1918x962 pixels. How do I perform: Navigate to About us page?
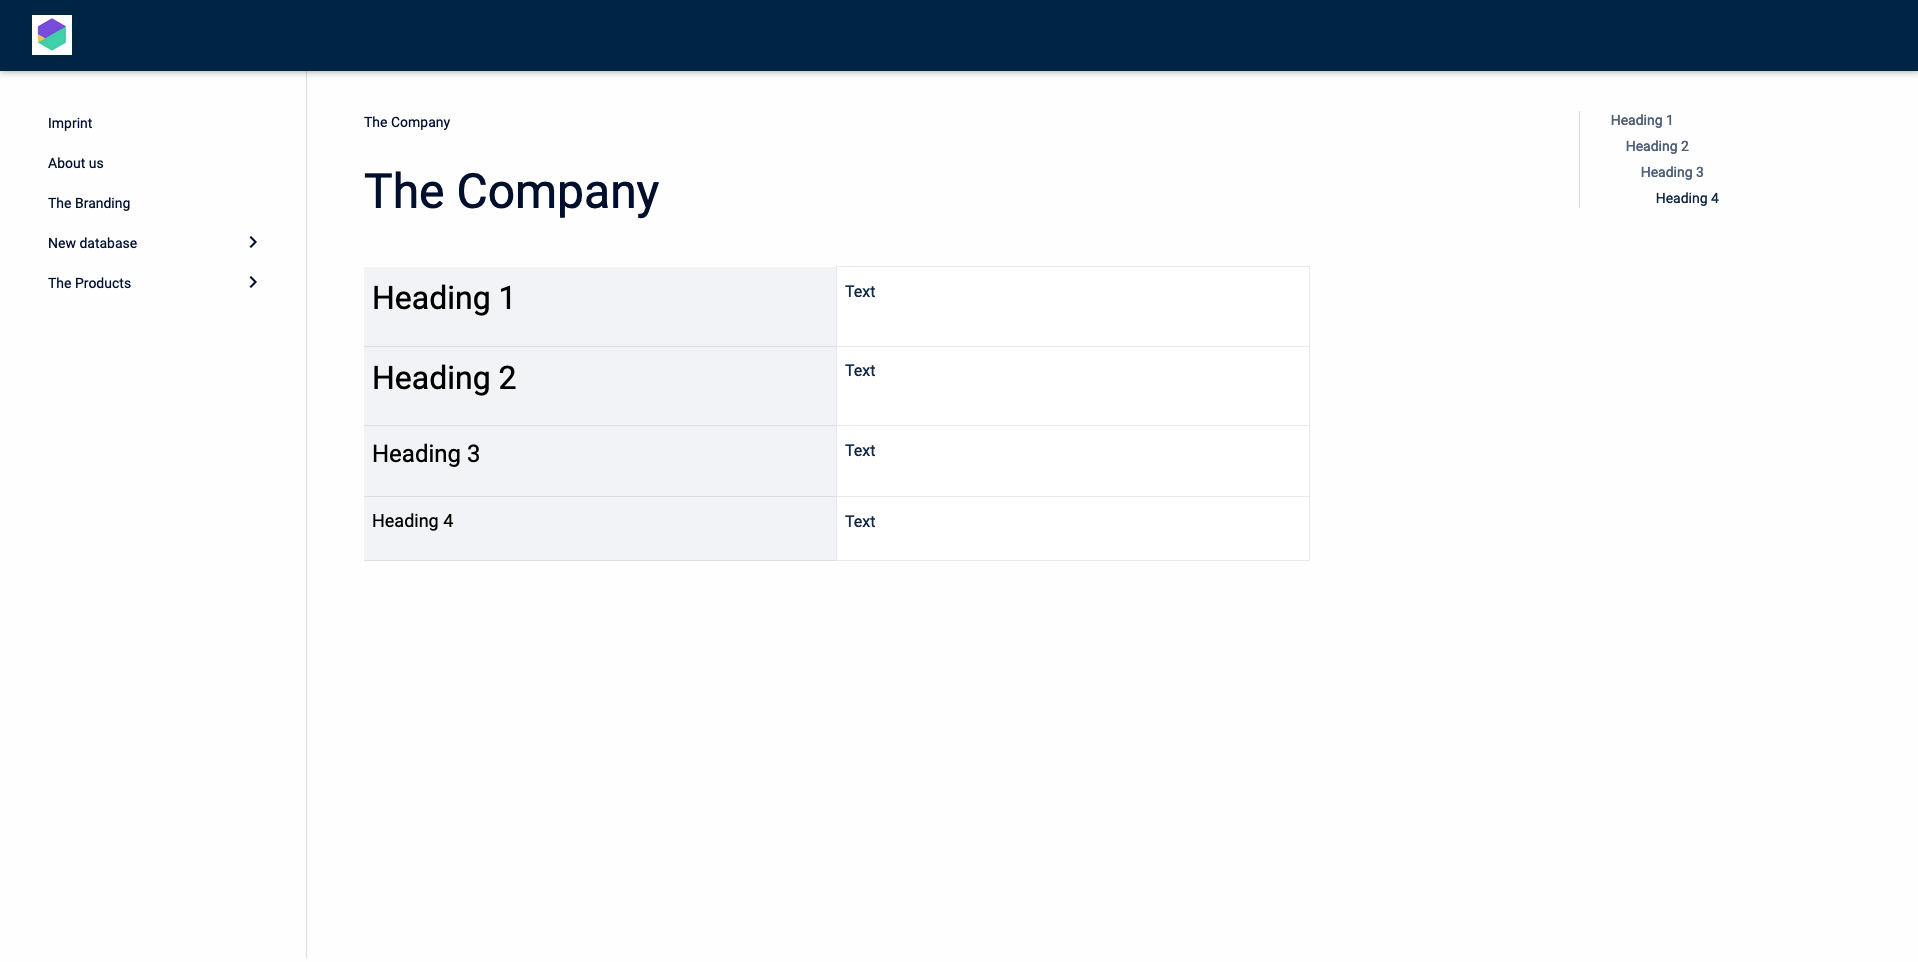(x=76, y=163)
